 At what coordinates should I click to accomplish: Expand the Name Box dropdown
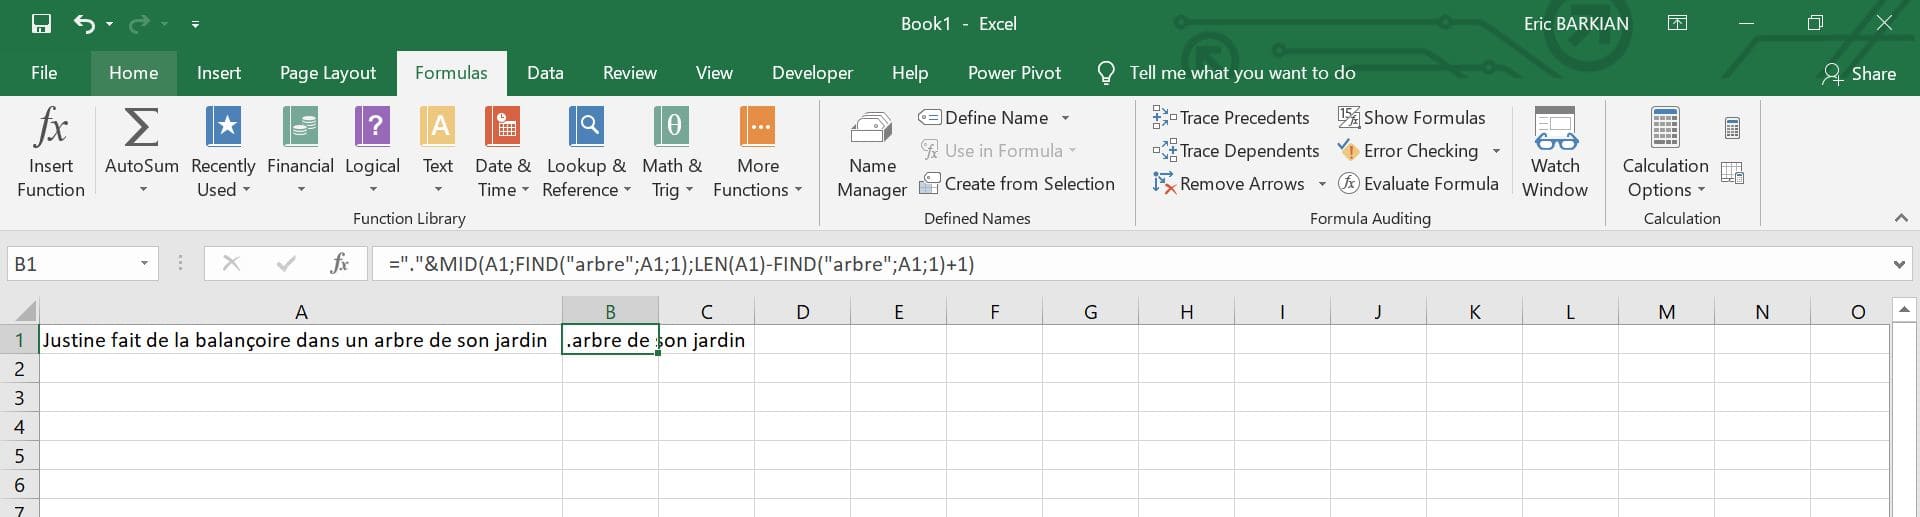click(144, 264)
